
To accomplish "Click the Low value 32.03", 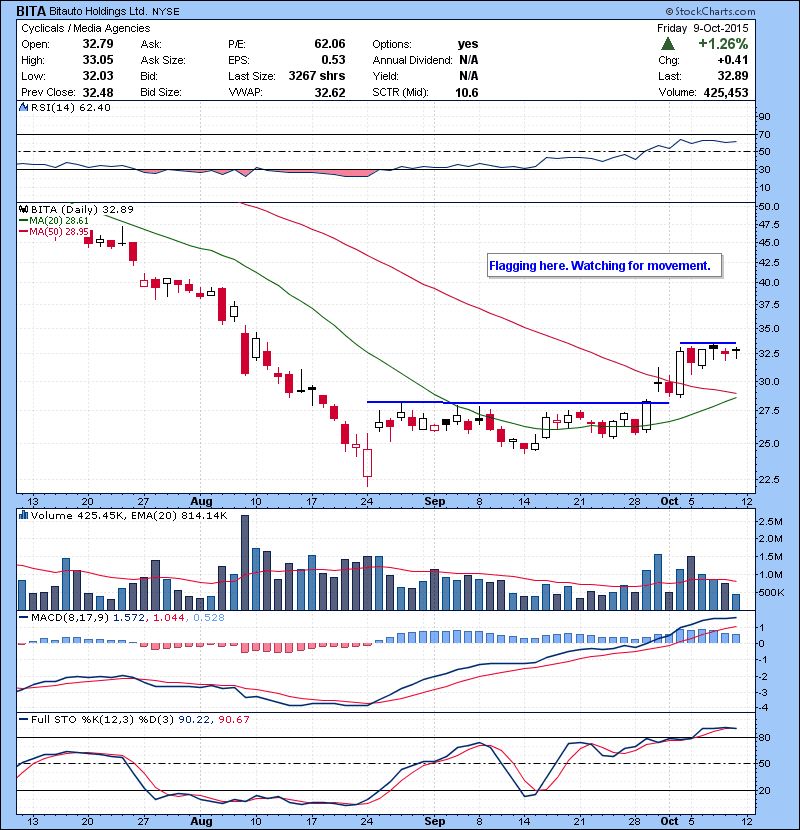I will click(98, 76).
